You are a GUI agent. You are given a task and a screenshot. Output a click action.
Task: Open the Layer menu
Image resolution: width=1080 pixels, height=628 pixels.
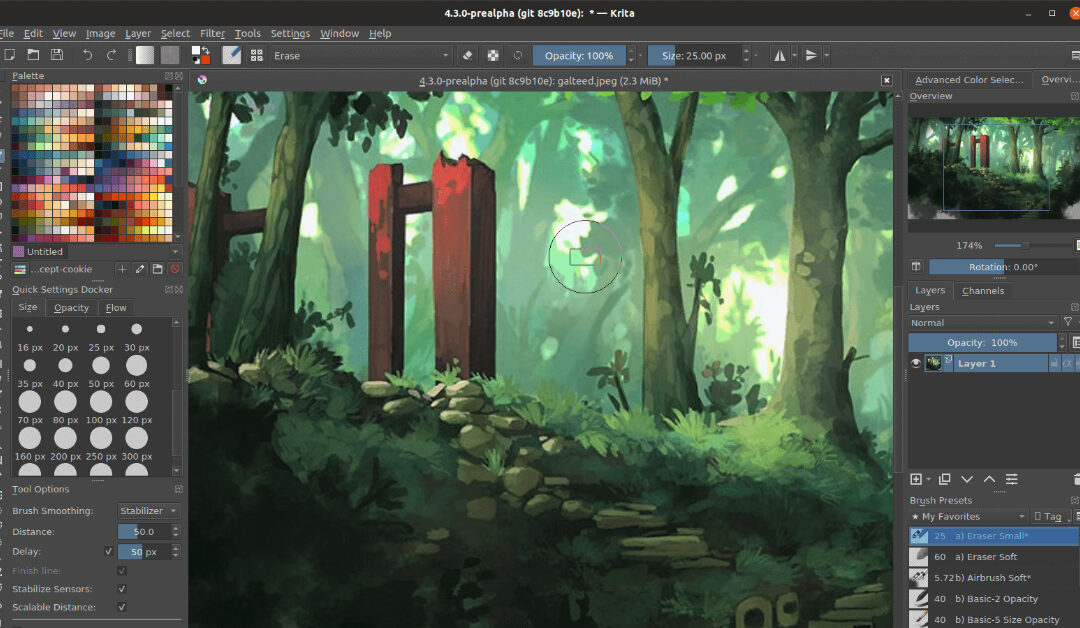tap(138, 33)
